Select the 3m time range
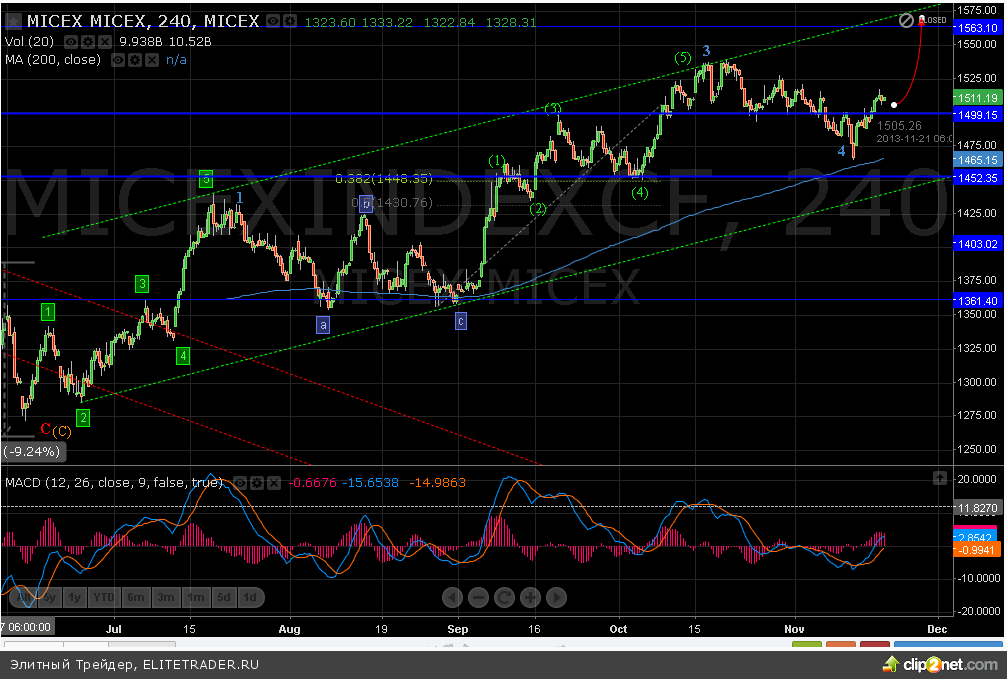This screenshot has height=679, width=1007. click(x=166, y=597)
